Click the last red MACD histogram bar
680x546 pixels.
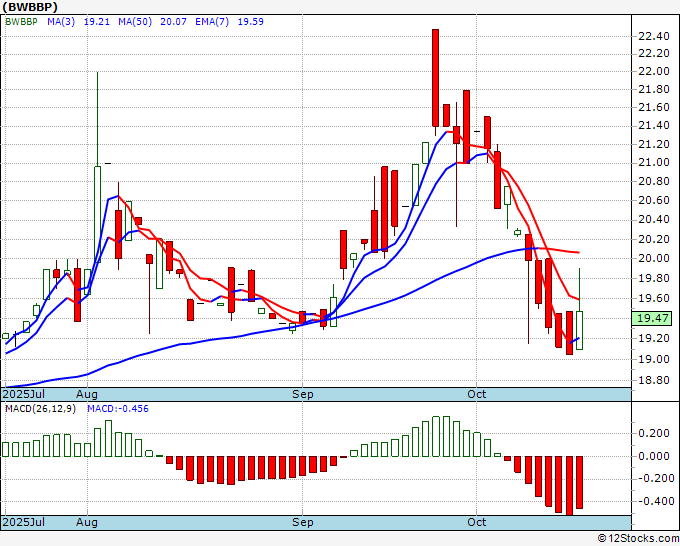point(579,482)
